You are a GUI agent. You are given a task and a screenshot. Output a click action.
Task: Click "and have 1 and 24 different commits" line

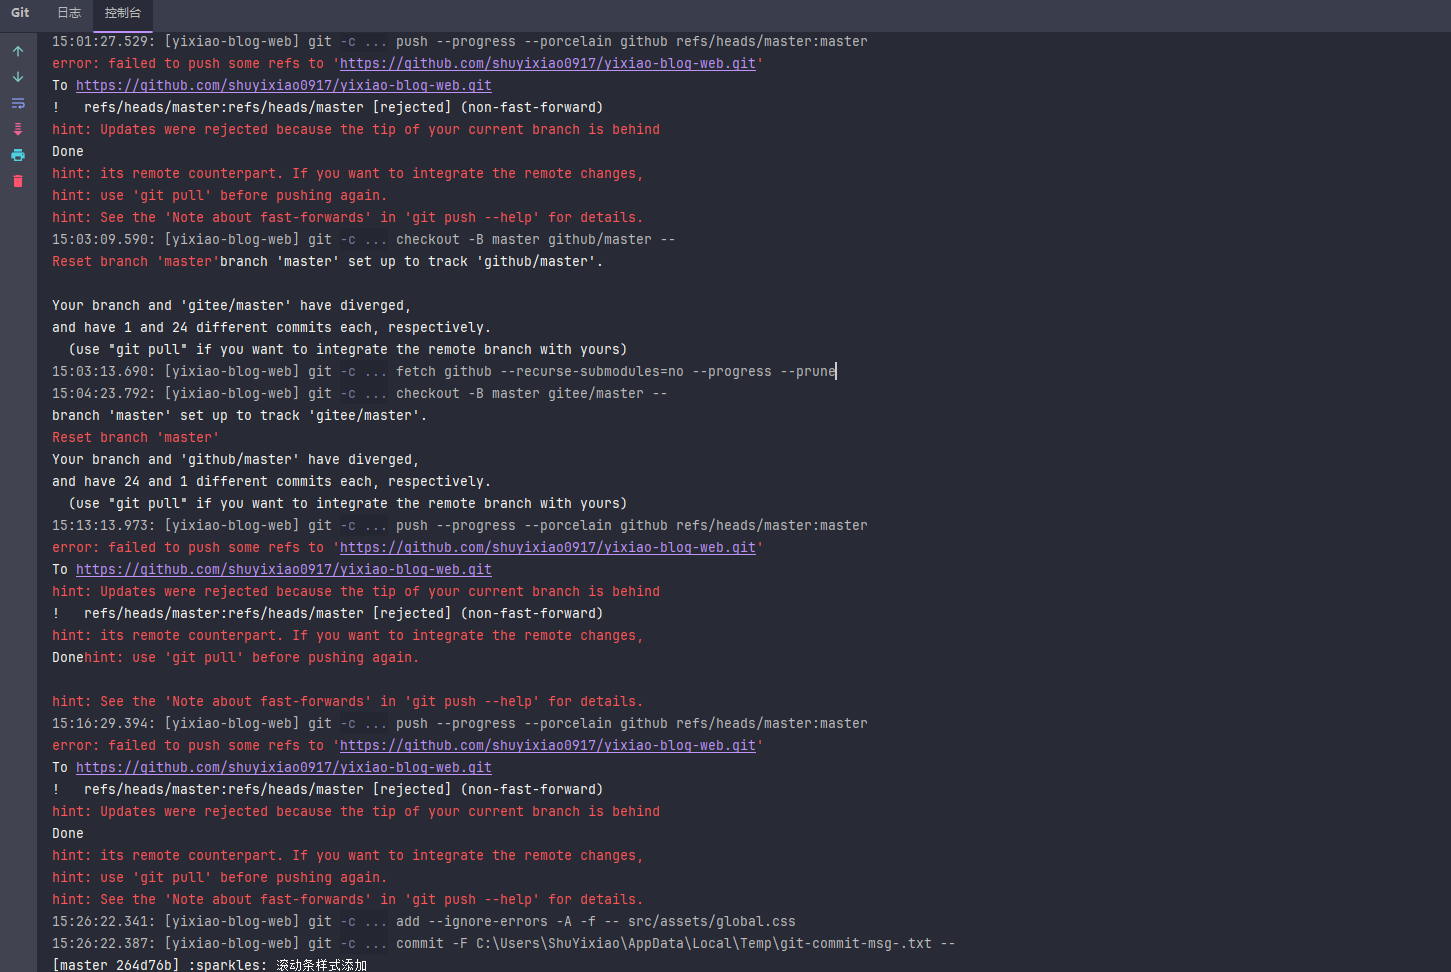click(x=272, y=327)
